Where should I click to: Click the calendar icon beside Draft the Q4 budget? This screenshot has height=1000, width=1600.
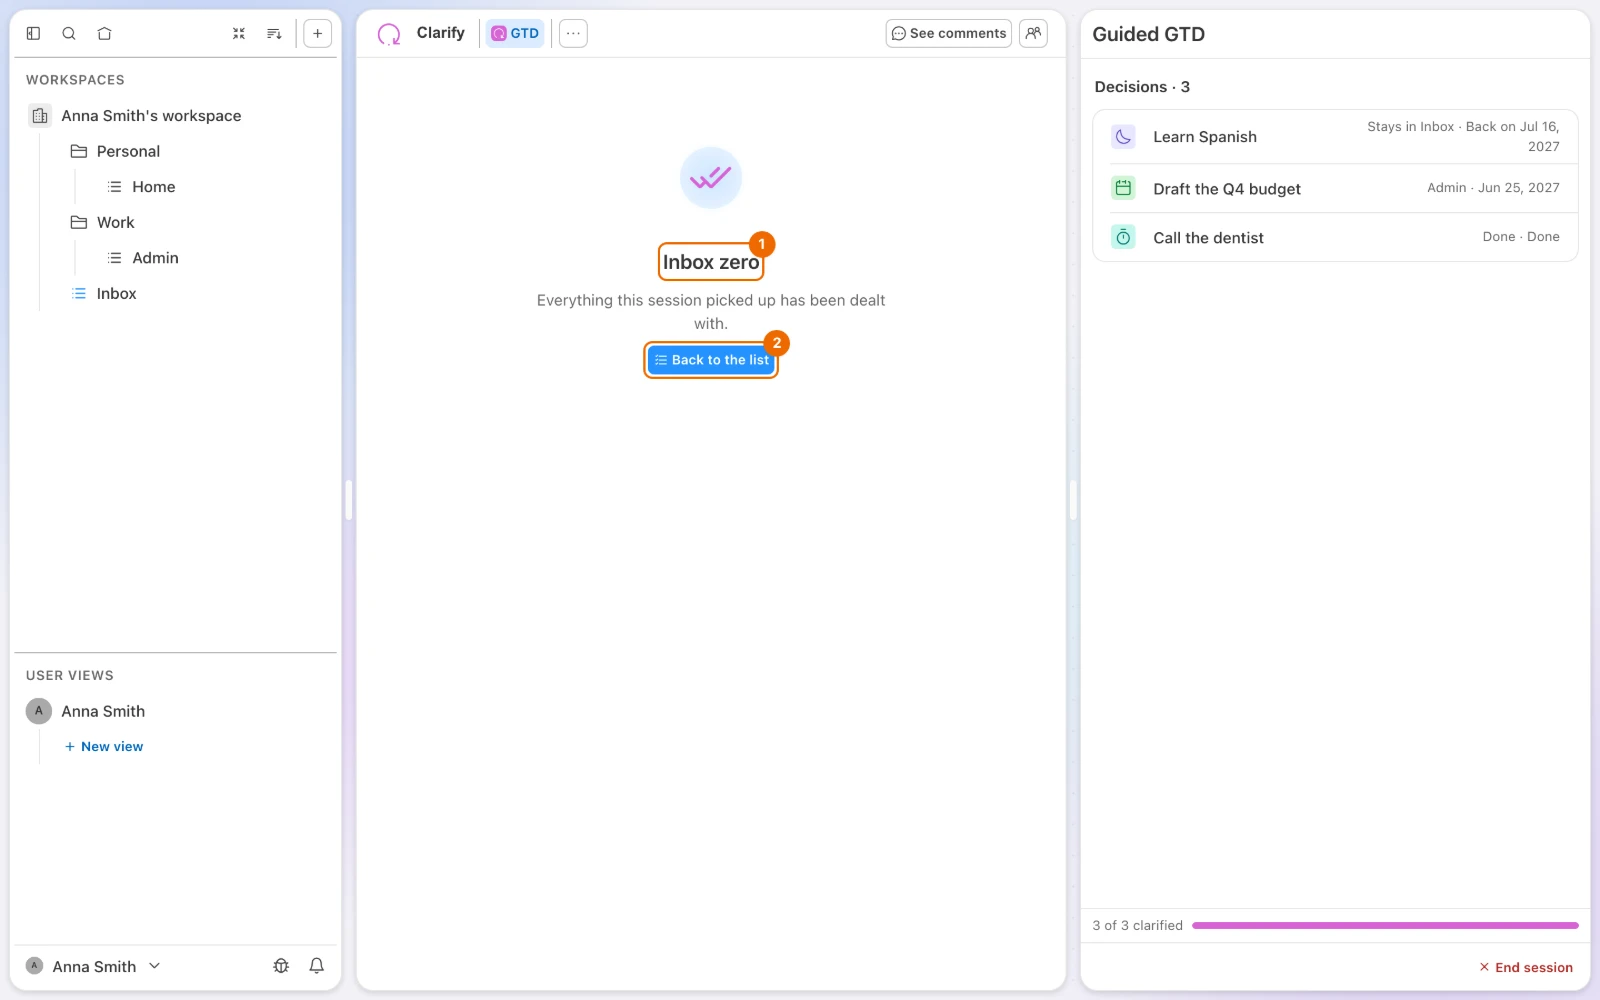pos(1123,188)
